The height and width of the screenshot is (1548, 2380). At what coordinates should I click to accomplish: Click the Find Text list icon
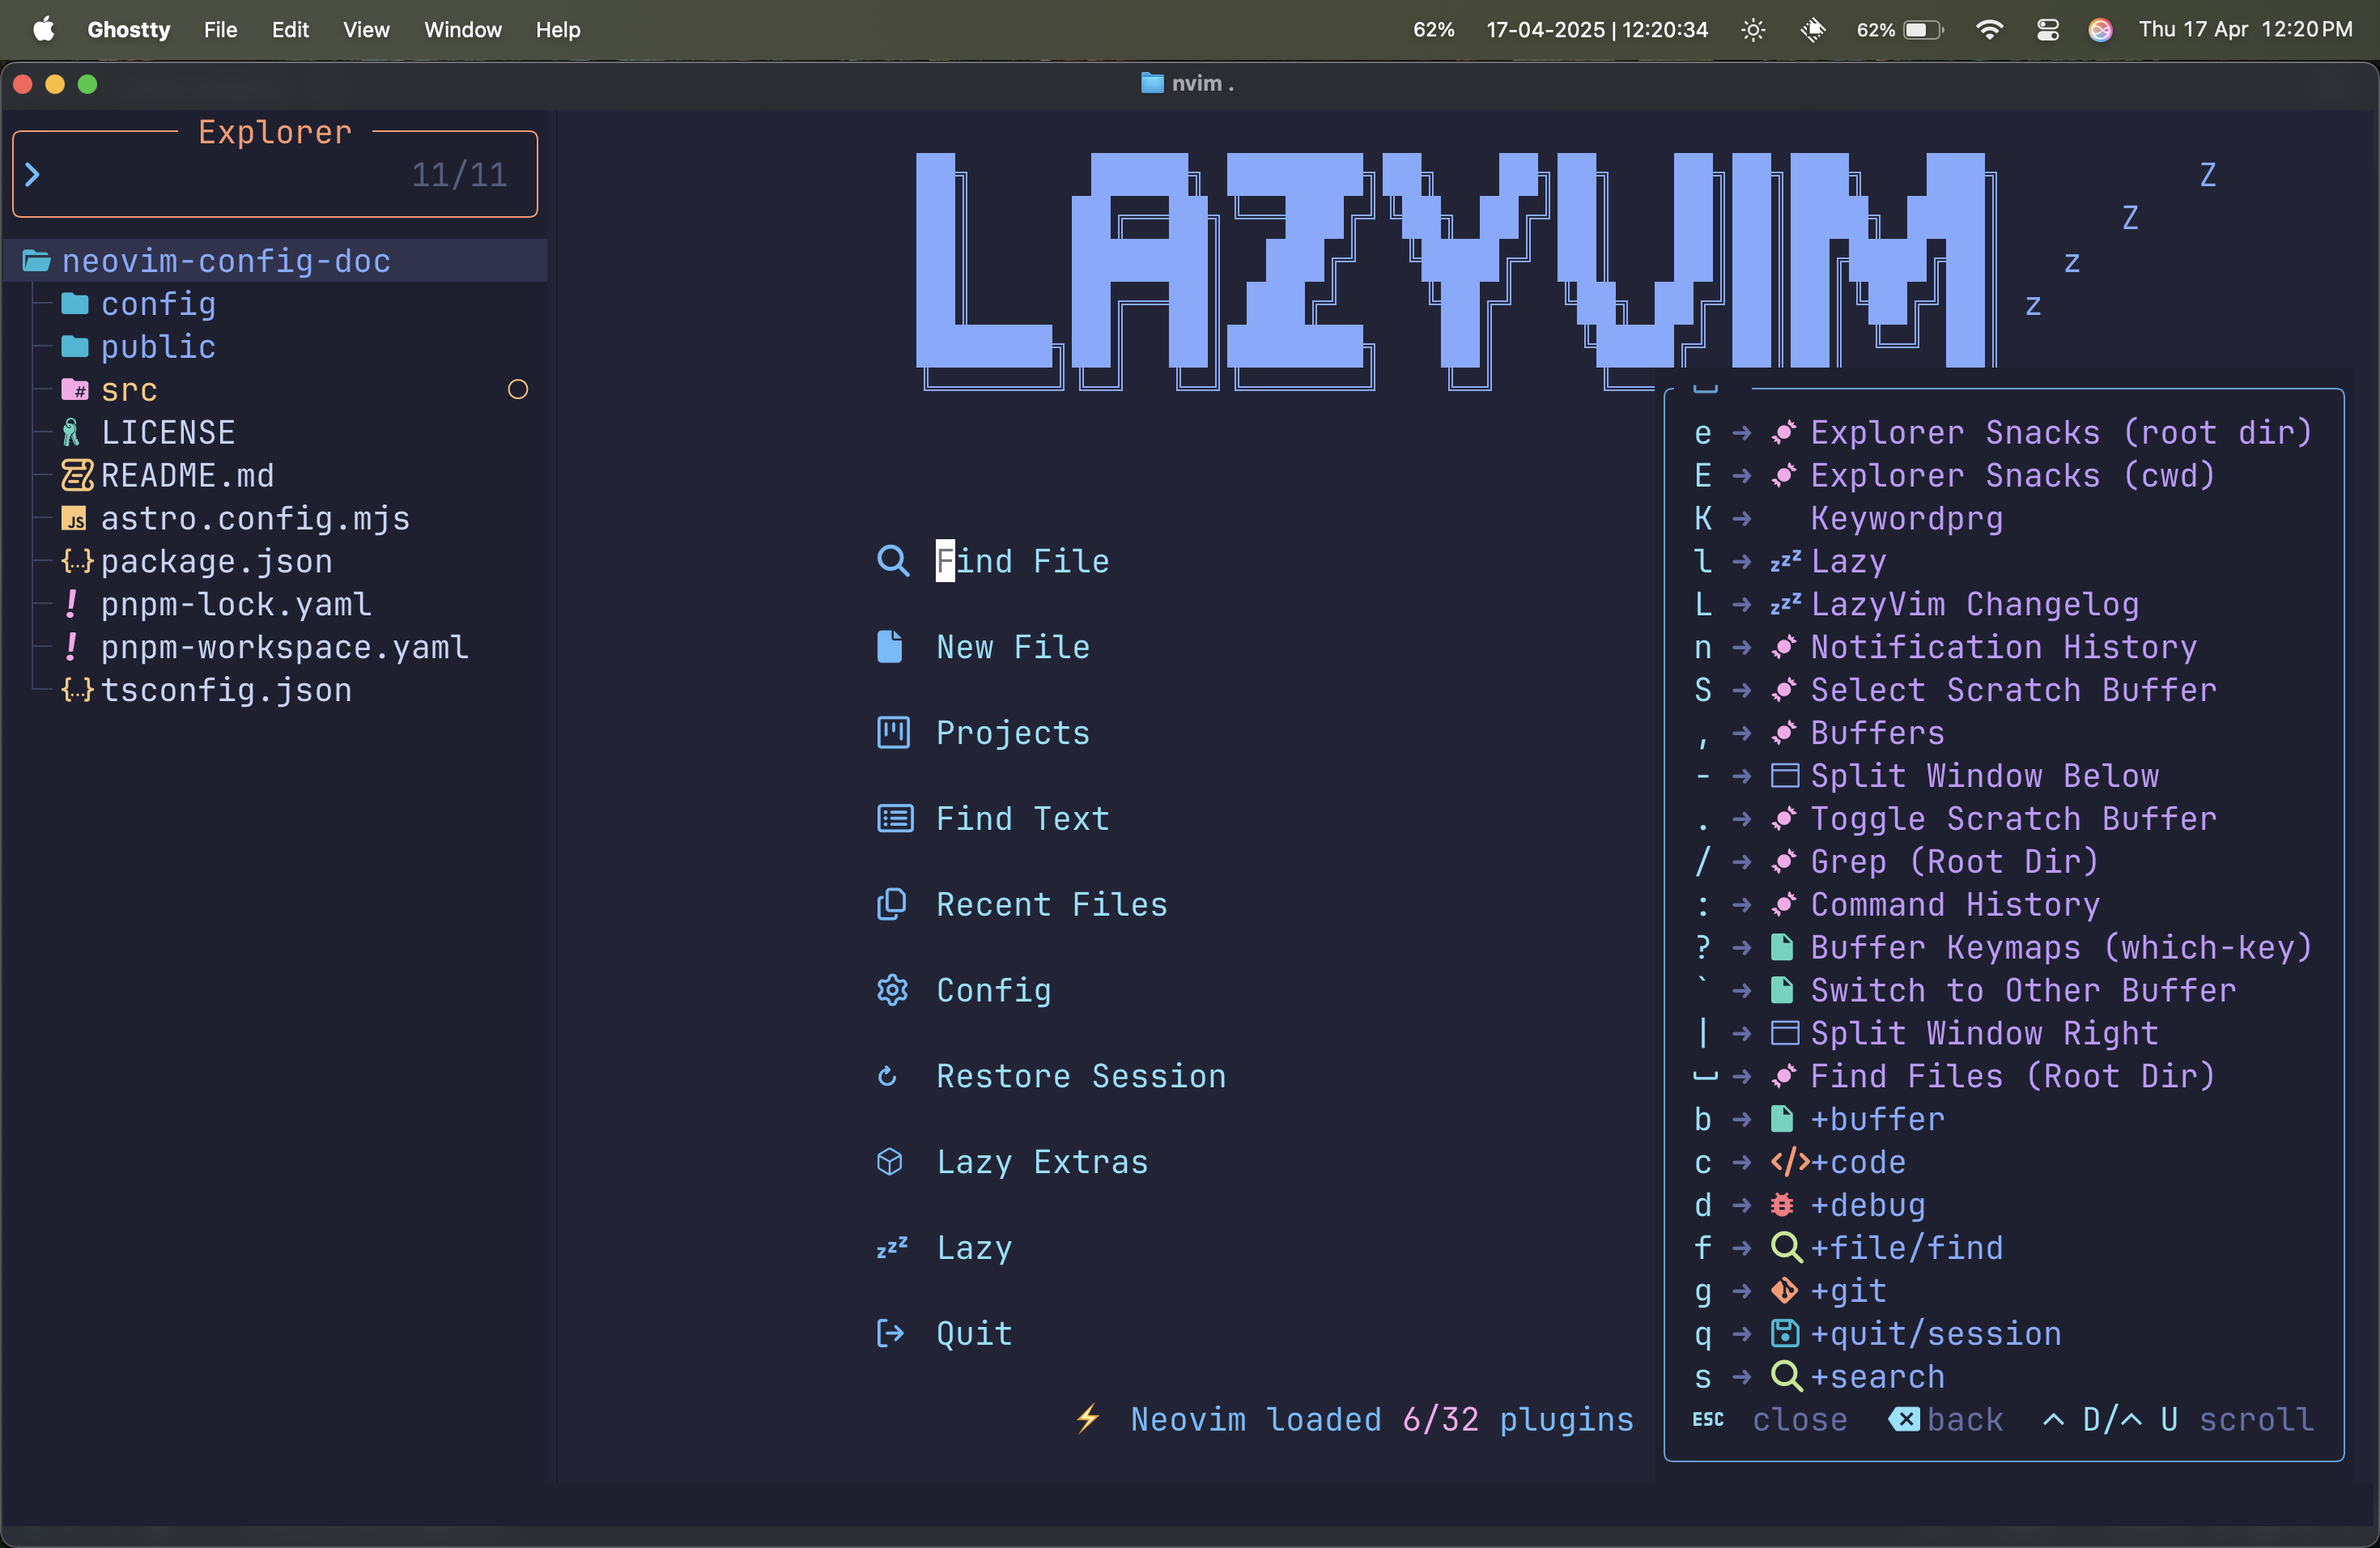[x=894, y=819]
